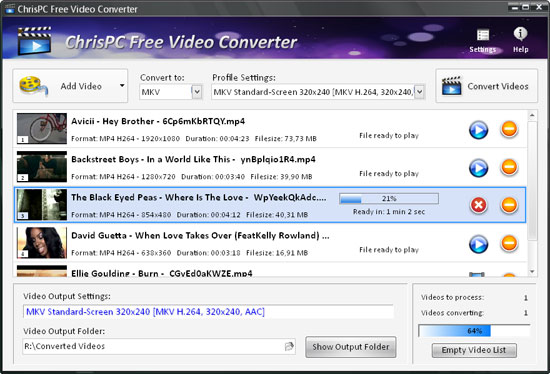Click the Convert Videos clapperboard icon
Screen dimensions: 550x375
[x=451, y=86]
